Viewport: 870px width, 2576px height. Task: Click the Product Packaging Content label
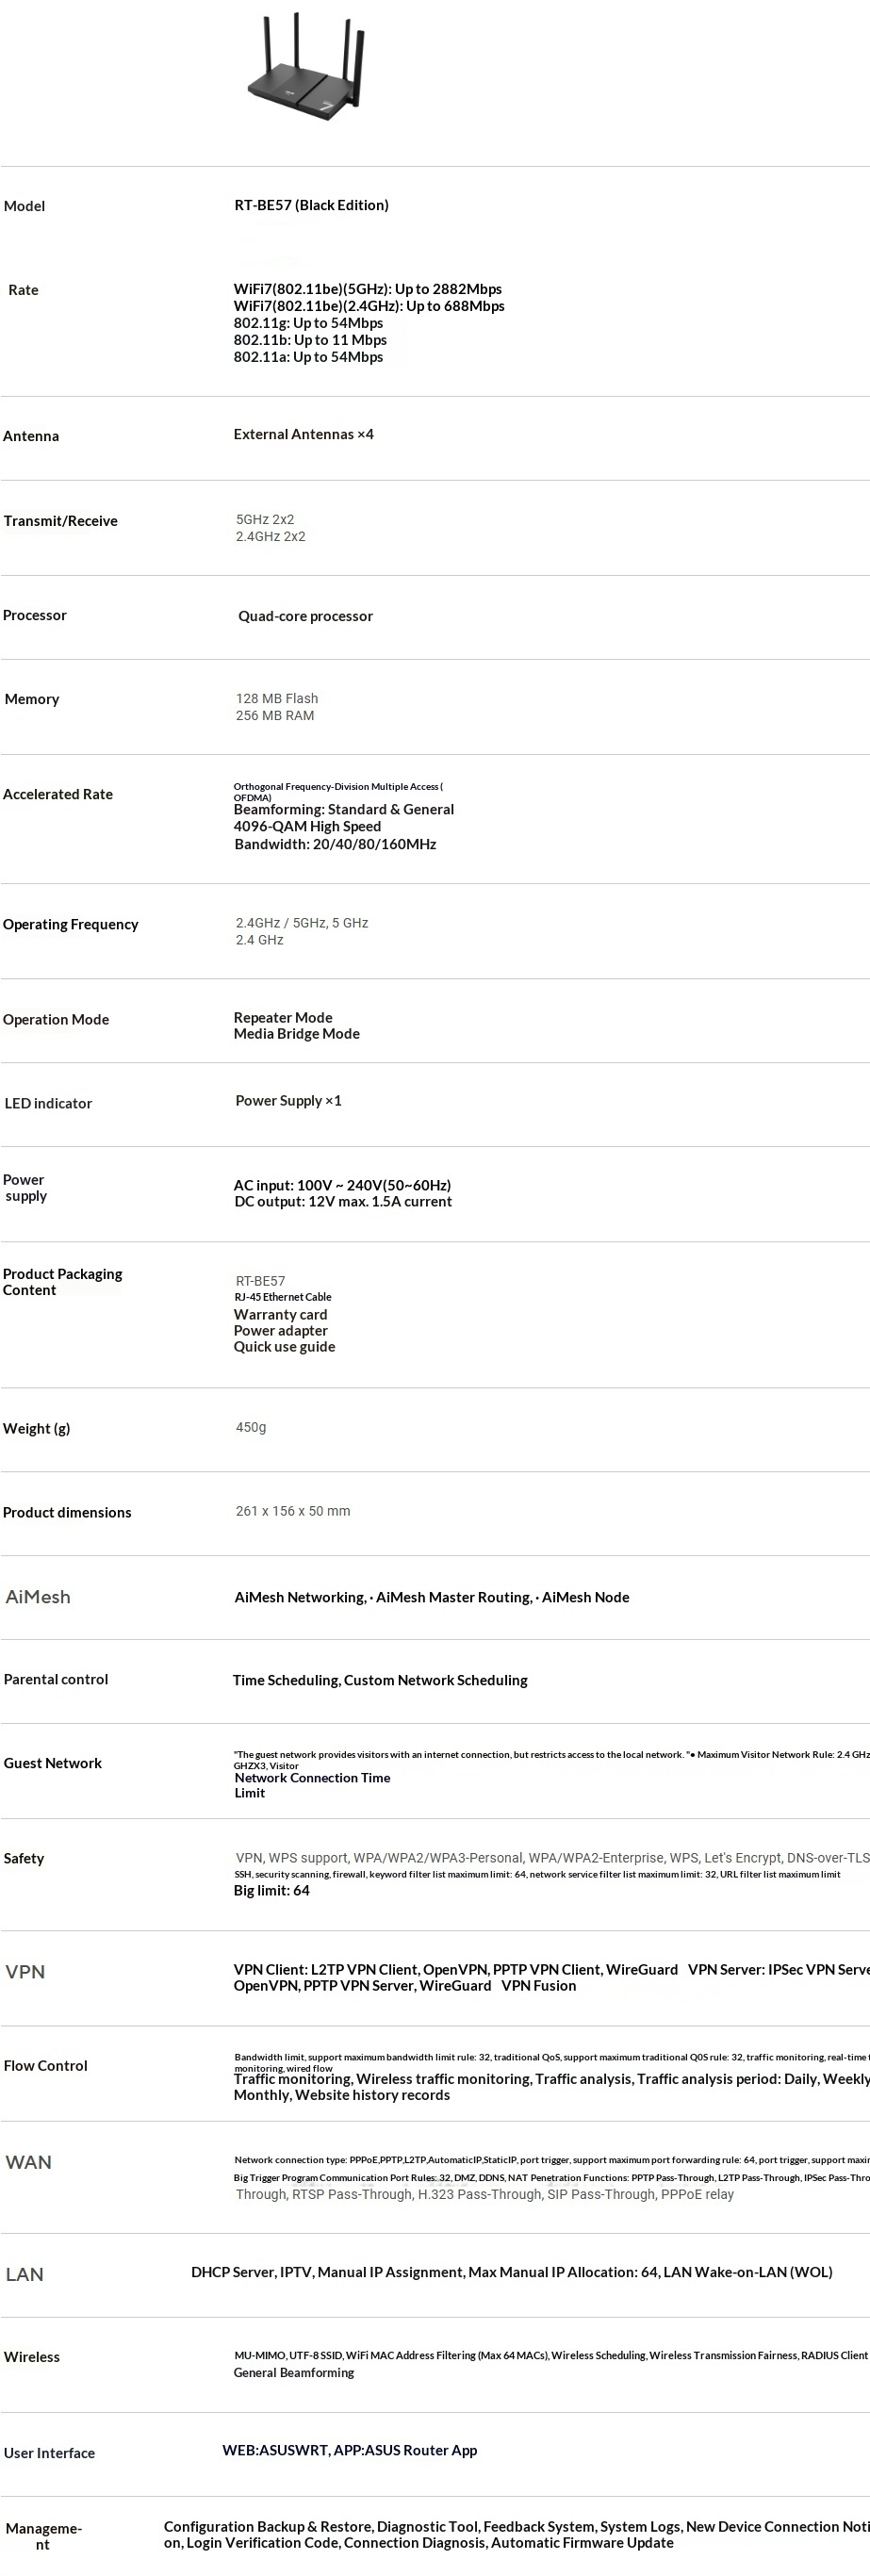(62, 1282)
